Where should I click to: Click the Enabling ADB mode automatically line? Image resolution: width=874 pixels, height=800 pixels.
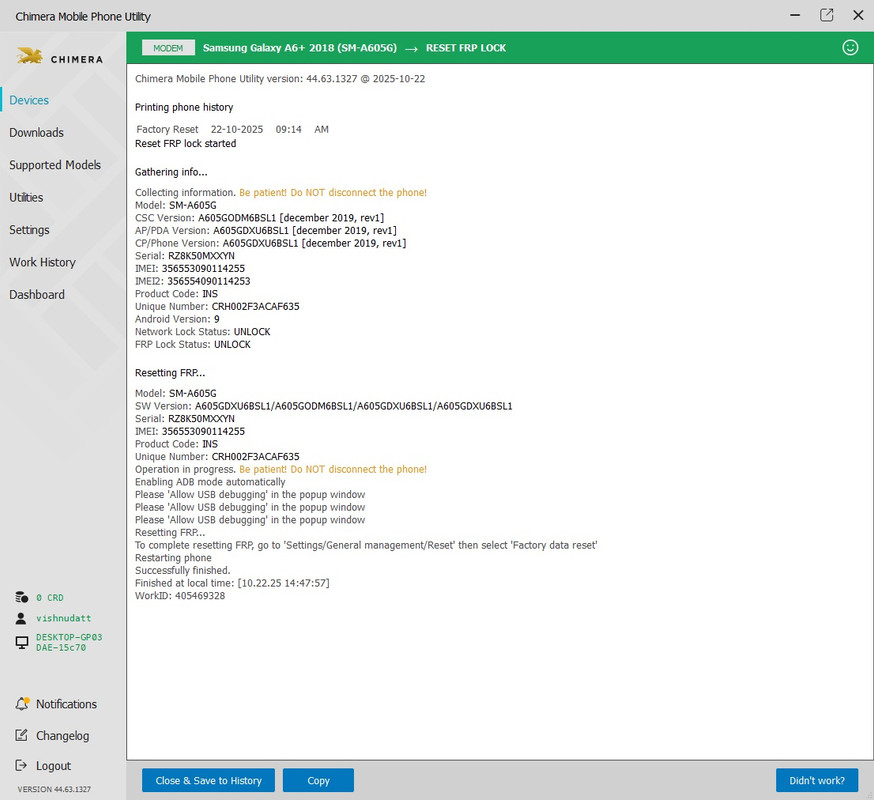coord(210,482)
